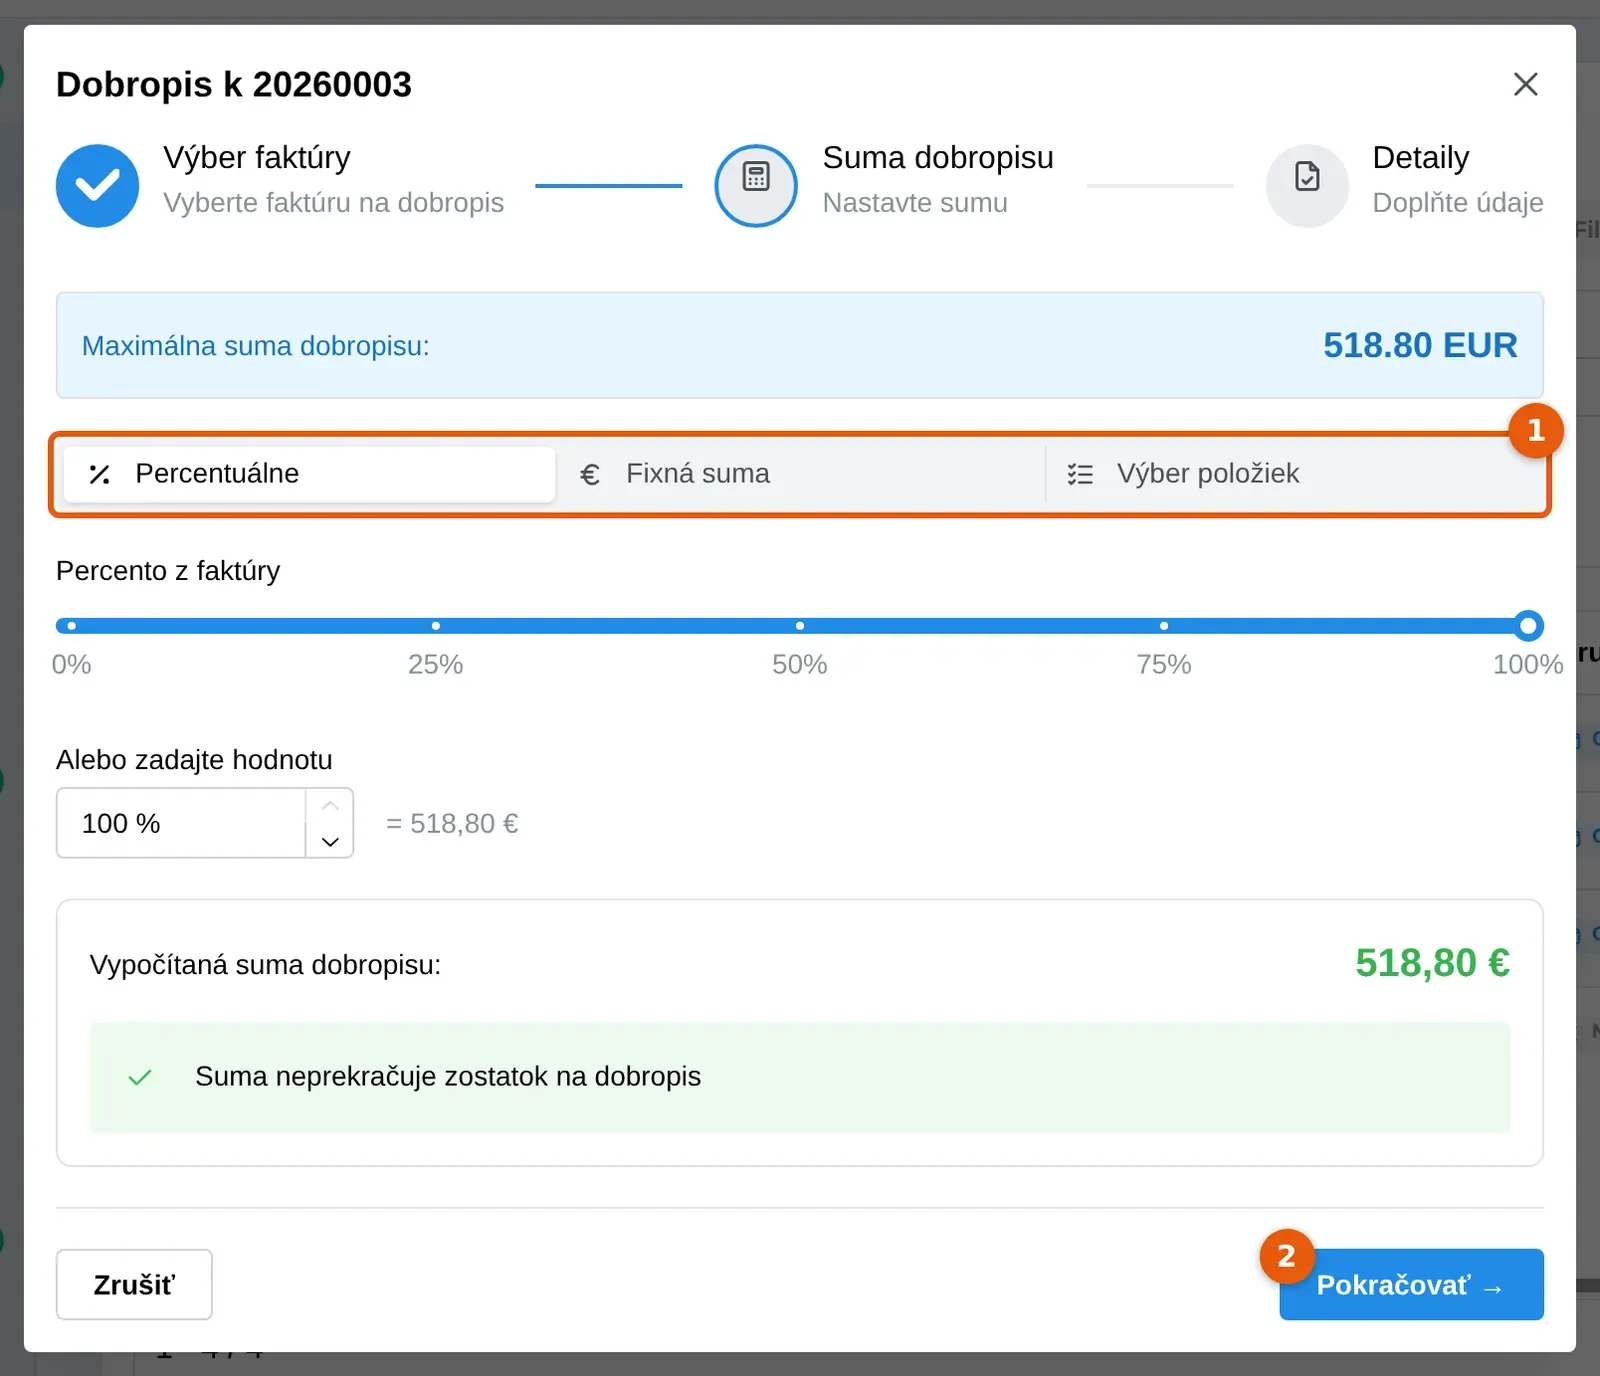Click the green check validation icon

tap(140, 1077)
